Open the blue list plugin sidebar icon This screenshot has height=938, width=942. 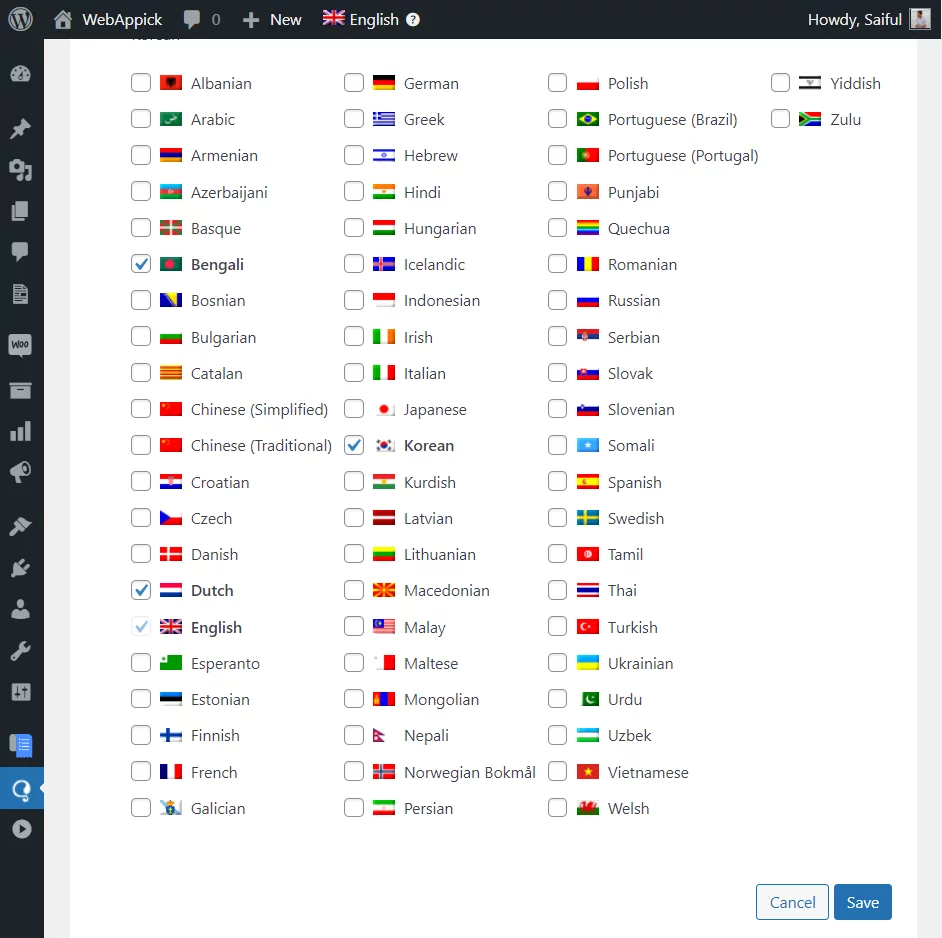click(x=22, y=746)
